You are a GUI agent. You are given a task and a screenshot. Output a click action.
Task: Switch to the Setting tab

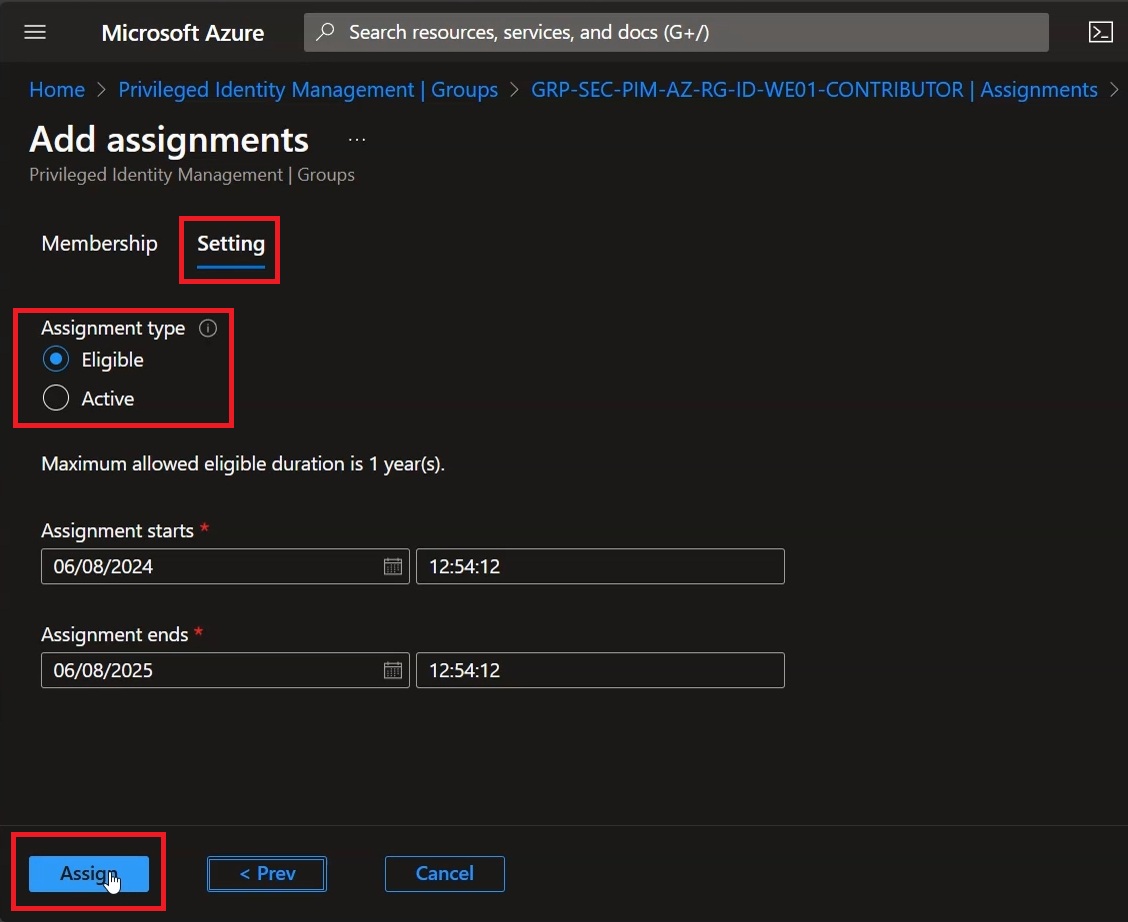[231, 245]
